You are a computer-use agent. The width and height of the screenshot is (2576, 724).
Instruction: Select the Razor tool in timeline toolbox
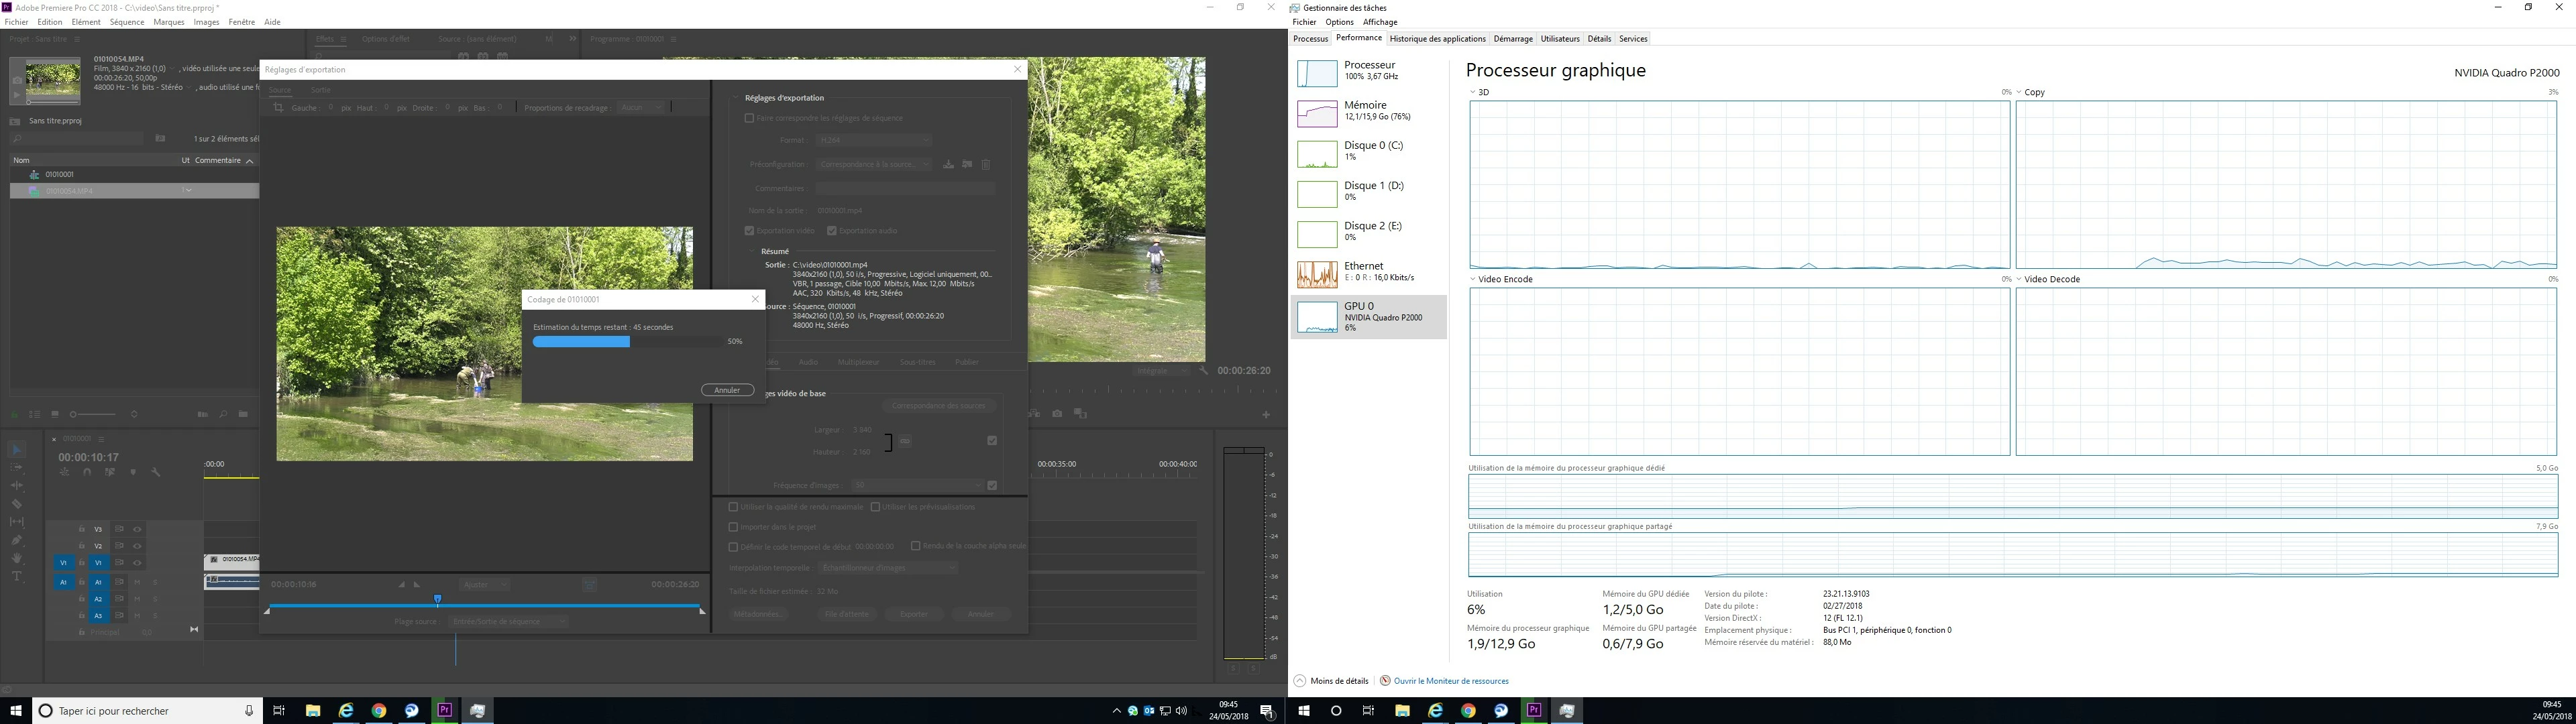(17, 504)
